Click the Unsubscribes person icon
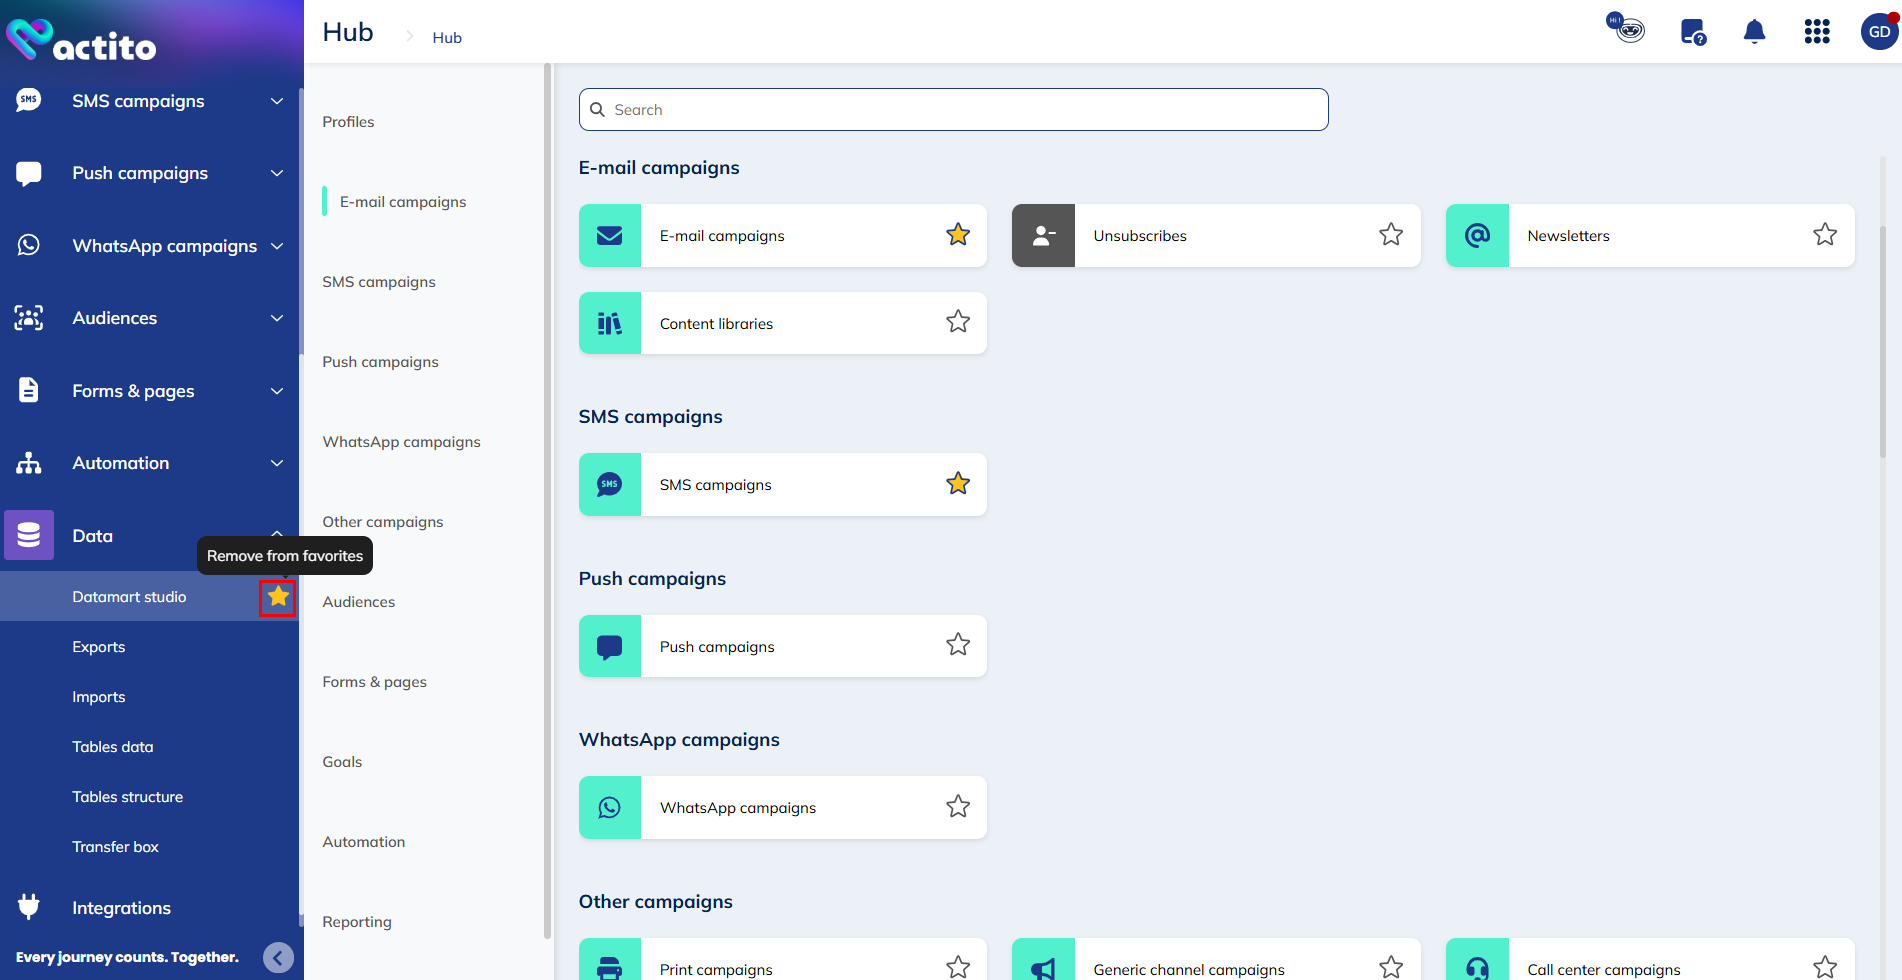This screenshot has height=980, width=1902. [1043, 236]
